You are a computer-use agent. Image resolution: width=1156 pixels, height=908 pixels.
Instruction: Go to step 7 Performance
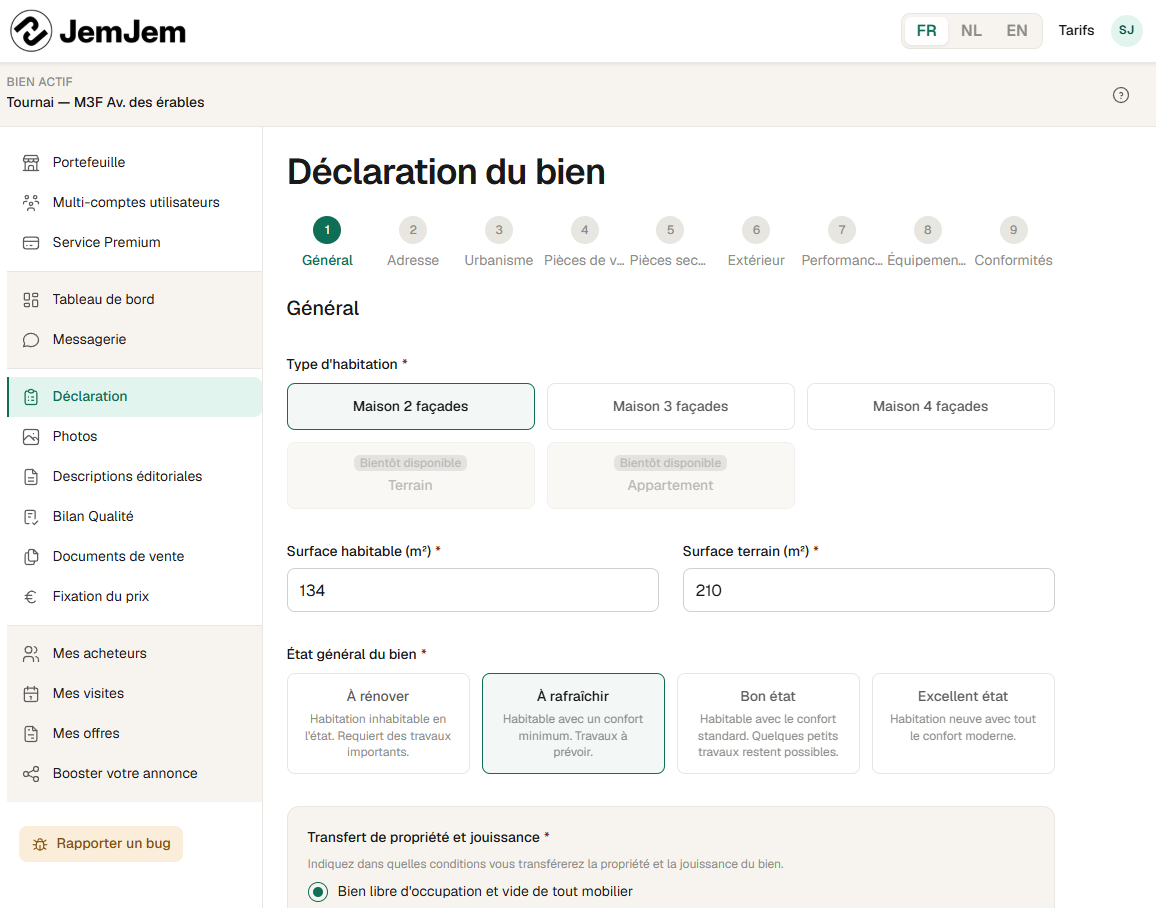pos(842,242)
